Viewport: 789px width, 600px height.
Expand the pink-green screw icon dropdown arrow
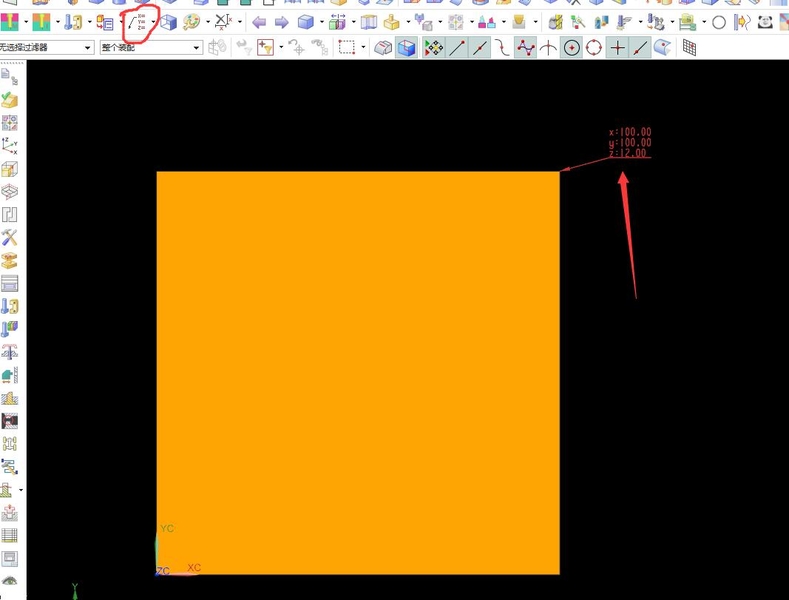click(x=26, y=22)
